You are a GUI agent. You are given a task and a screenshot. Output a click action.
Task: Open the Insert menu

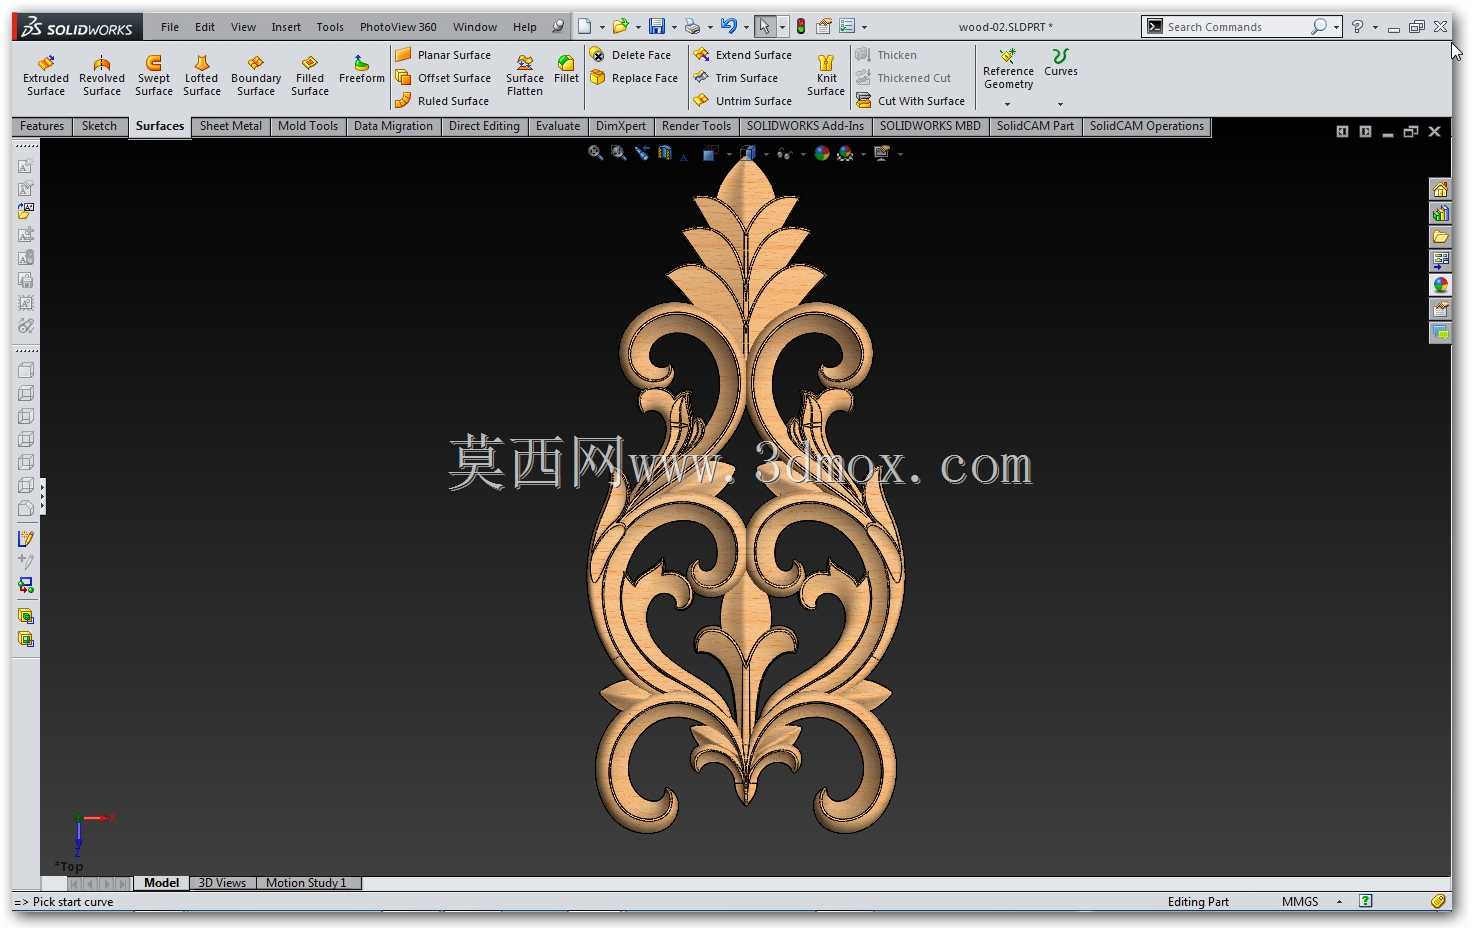[x=286, y=27]
